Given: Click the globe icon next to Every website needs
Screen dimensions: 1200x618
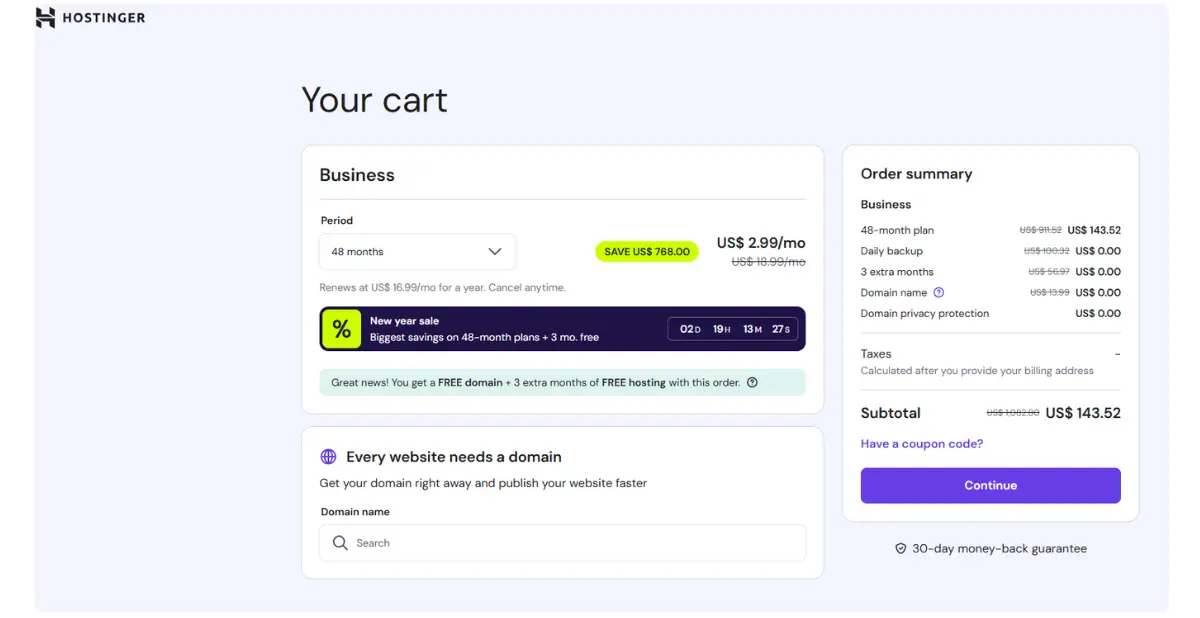Looking at the screenshot, I should pyautogui.click(x=328, y=456).
